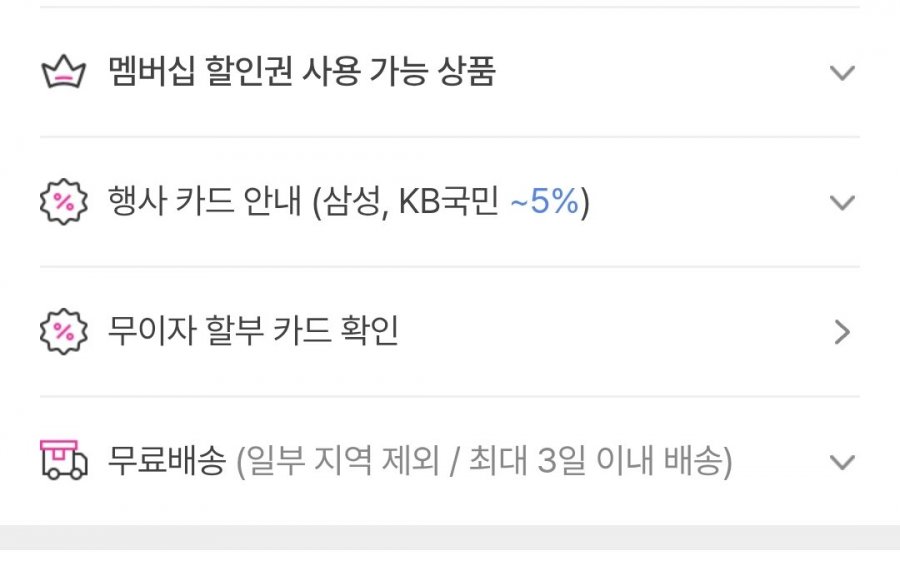The image size is (900, 580).
Task: Click the gray section divider bar
Action: [450, 538]
